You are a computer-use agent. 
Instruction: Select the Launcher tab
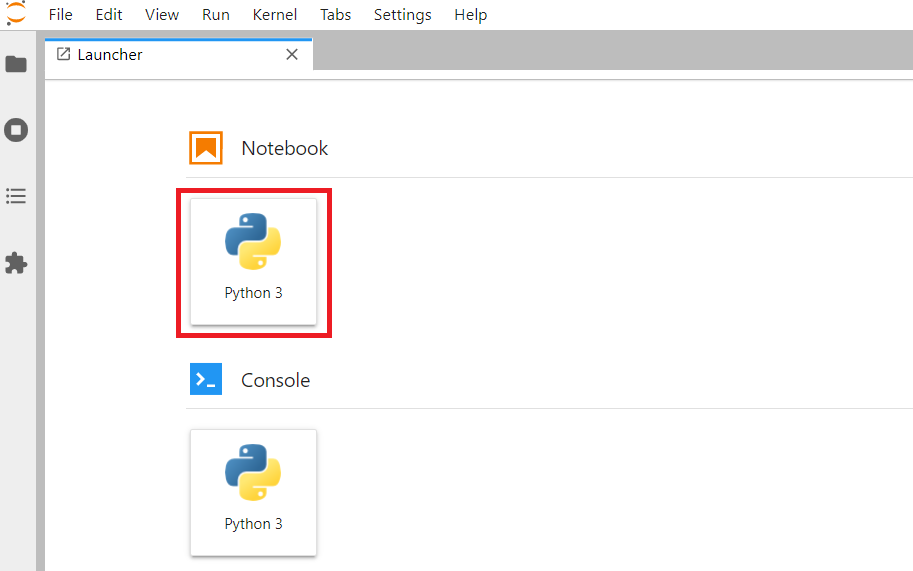(110, 55)
